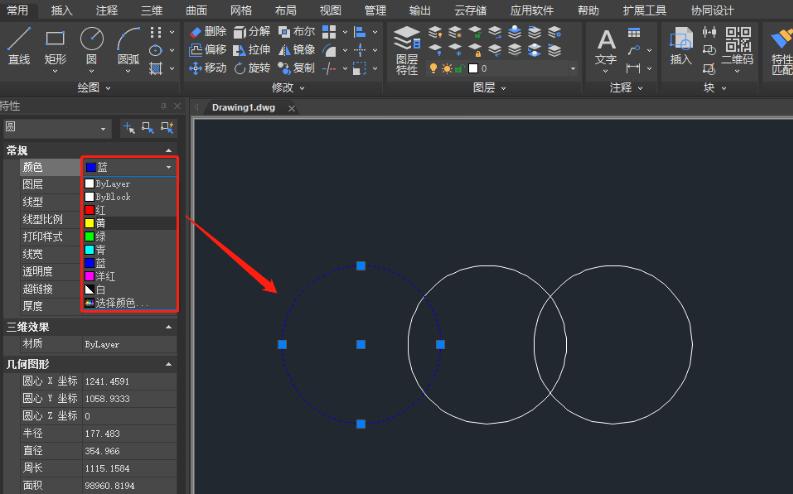Click the 移动 move tool
Image resolution: width=793 pixels, height=494 pixels.
point(207,68)
